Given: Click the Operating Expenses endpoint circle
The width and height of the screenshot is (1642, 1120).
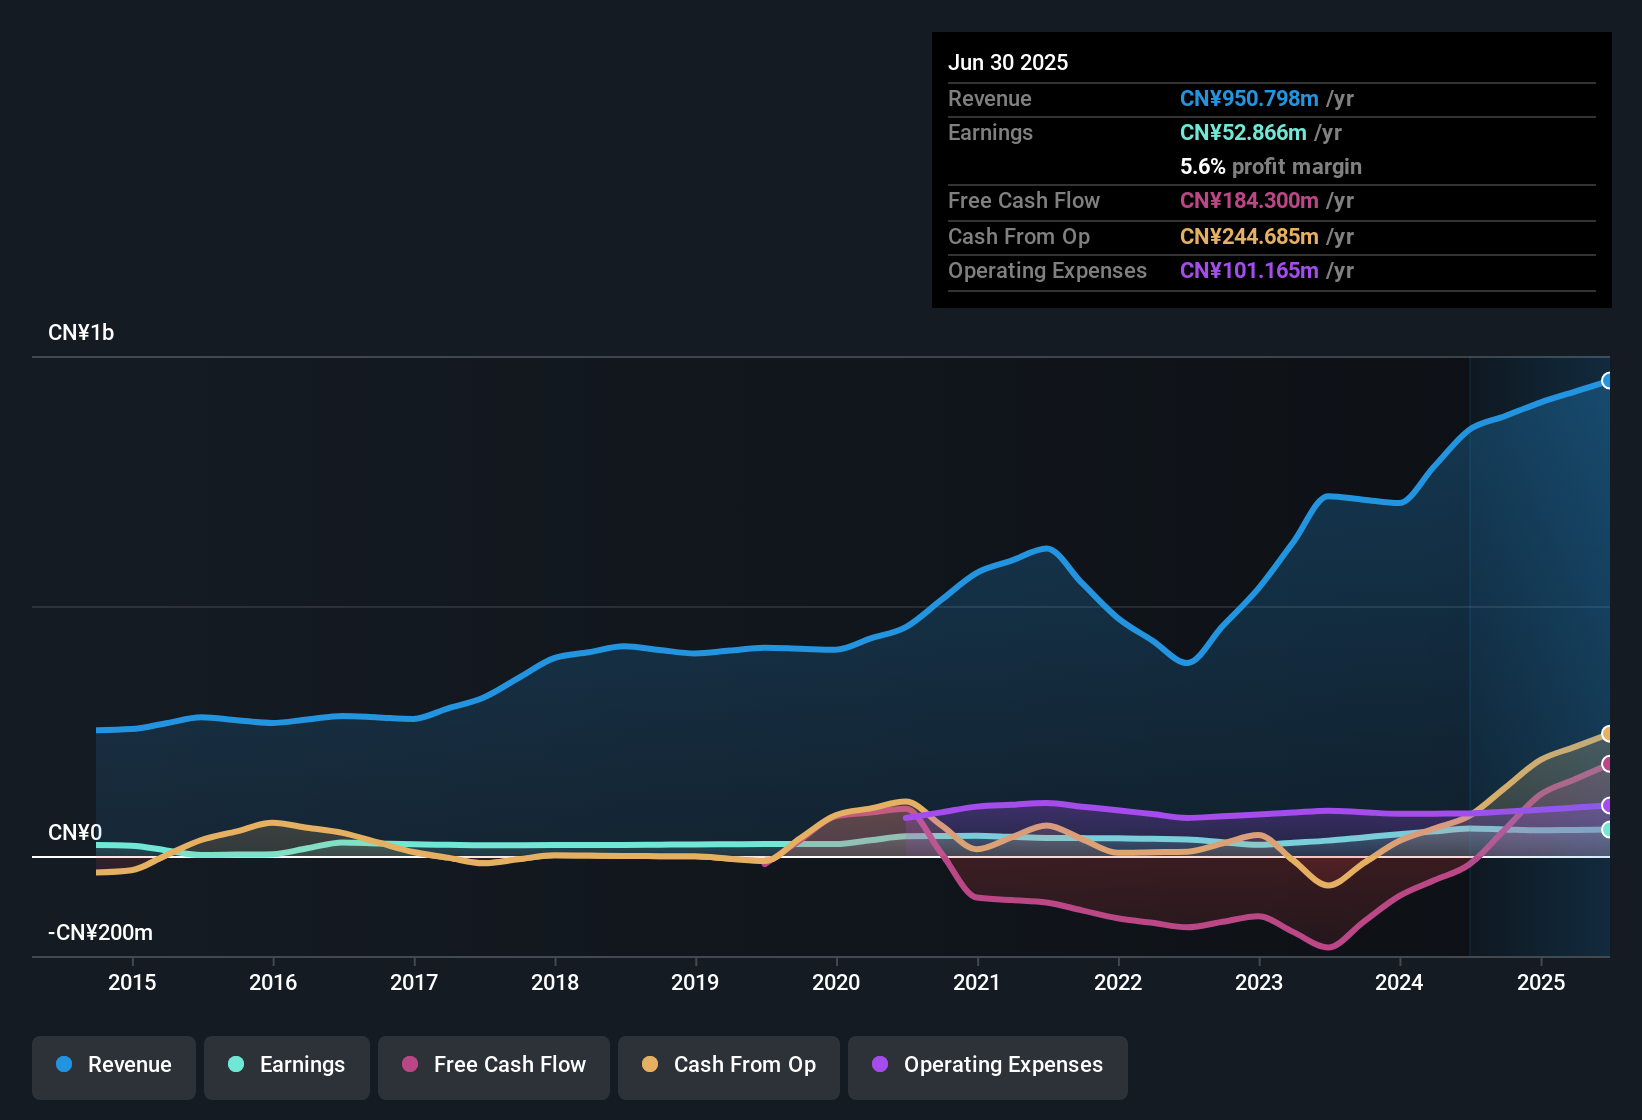Looking at the screenshot, I should [x=1608, y=806].
